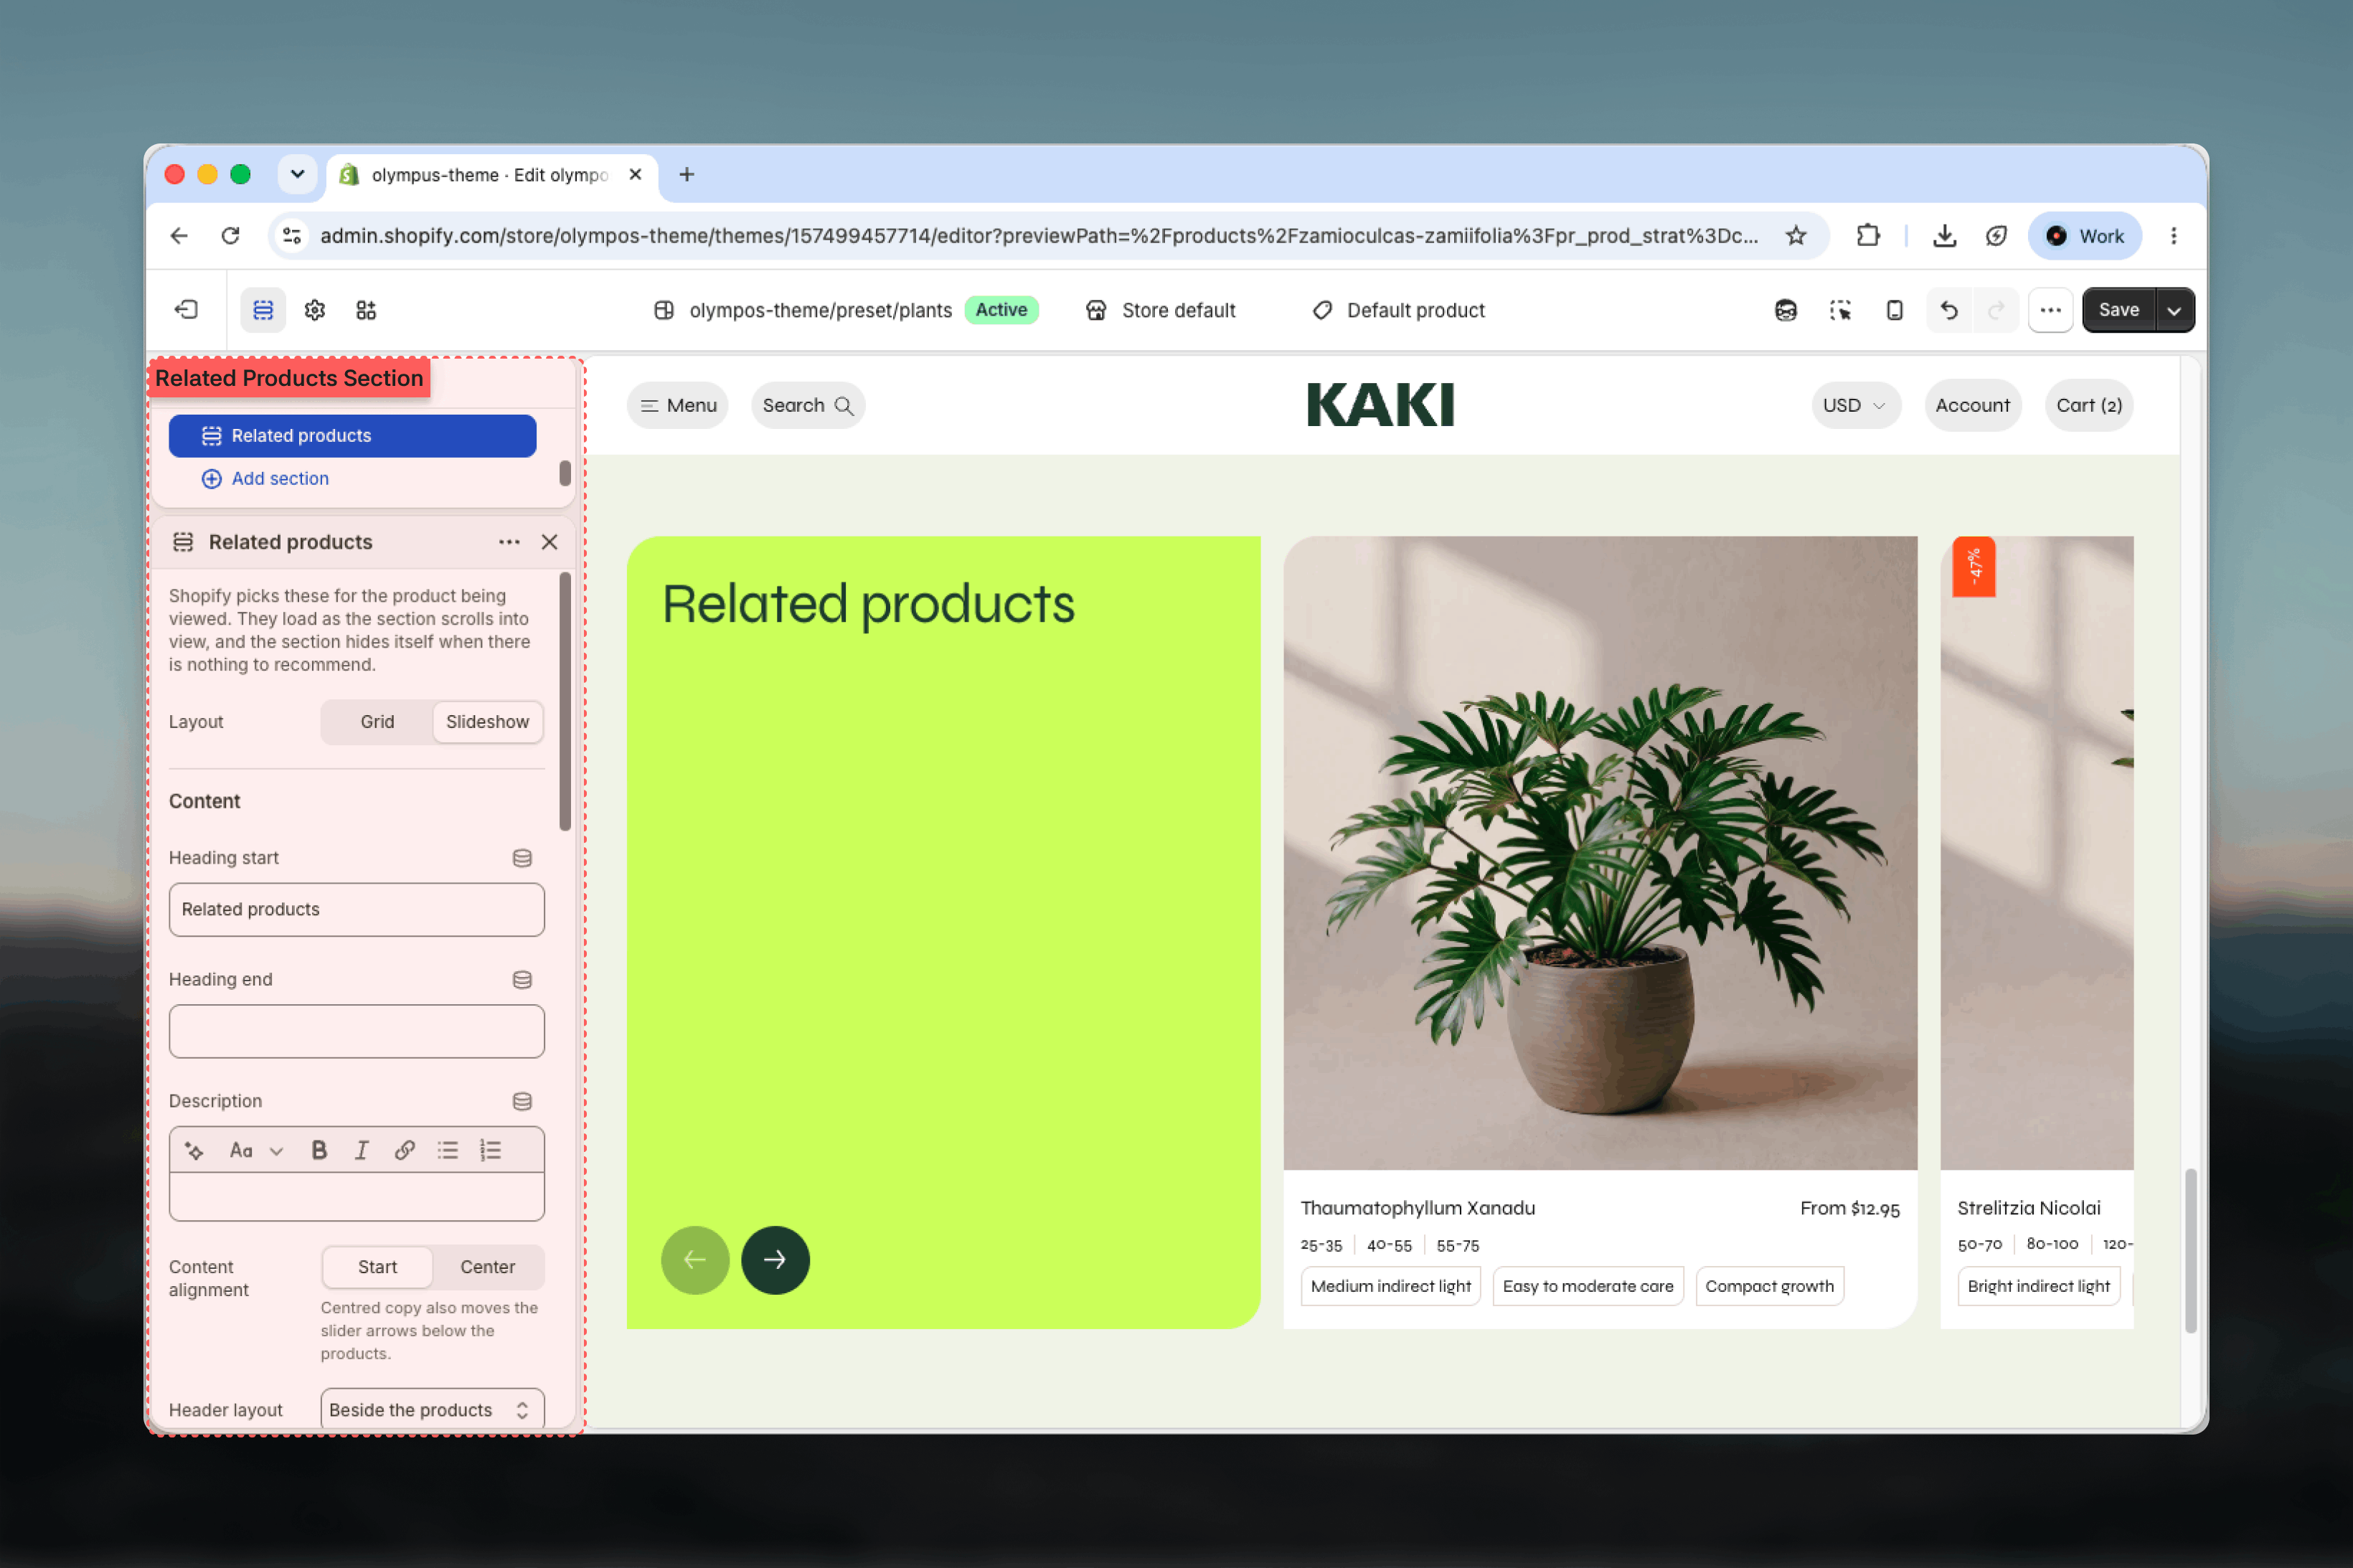Set content alignment to Center
This screenshot has width=2353, height=1568.
[x=488, y=1267]
